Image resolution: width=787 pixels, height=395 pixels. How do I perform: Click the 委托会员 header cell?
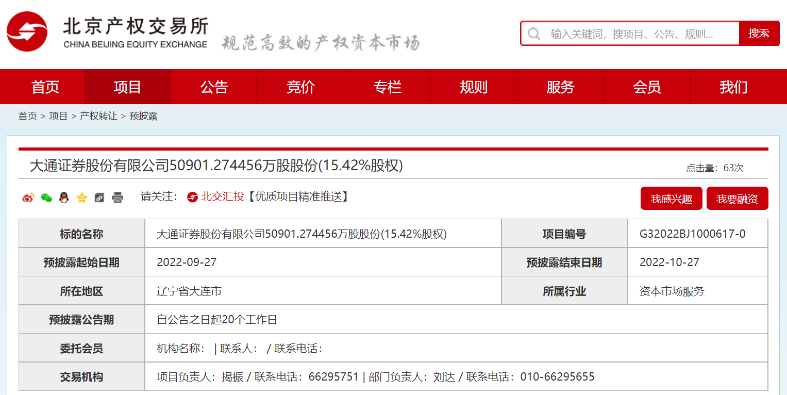tap(81, 348)
